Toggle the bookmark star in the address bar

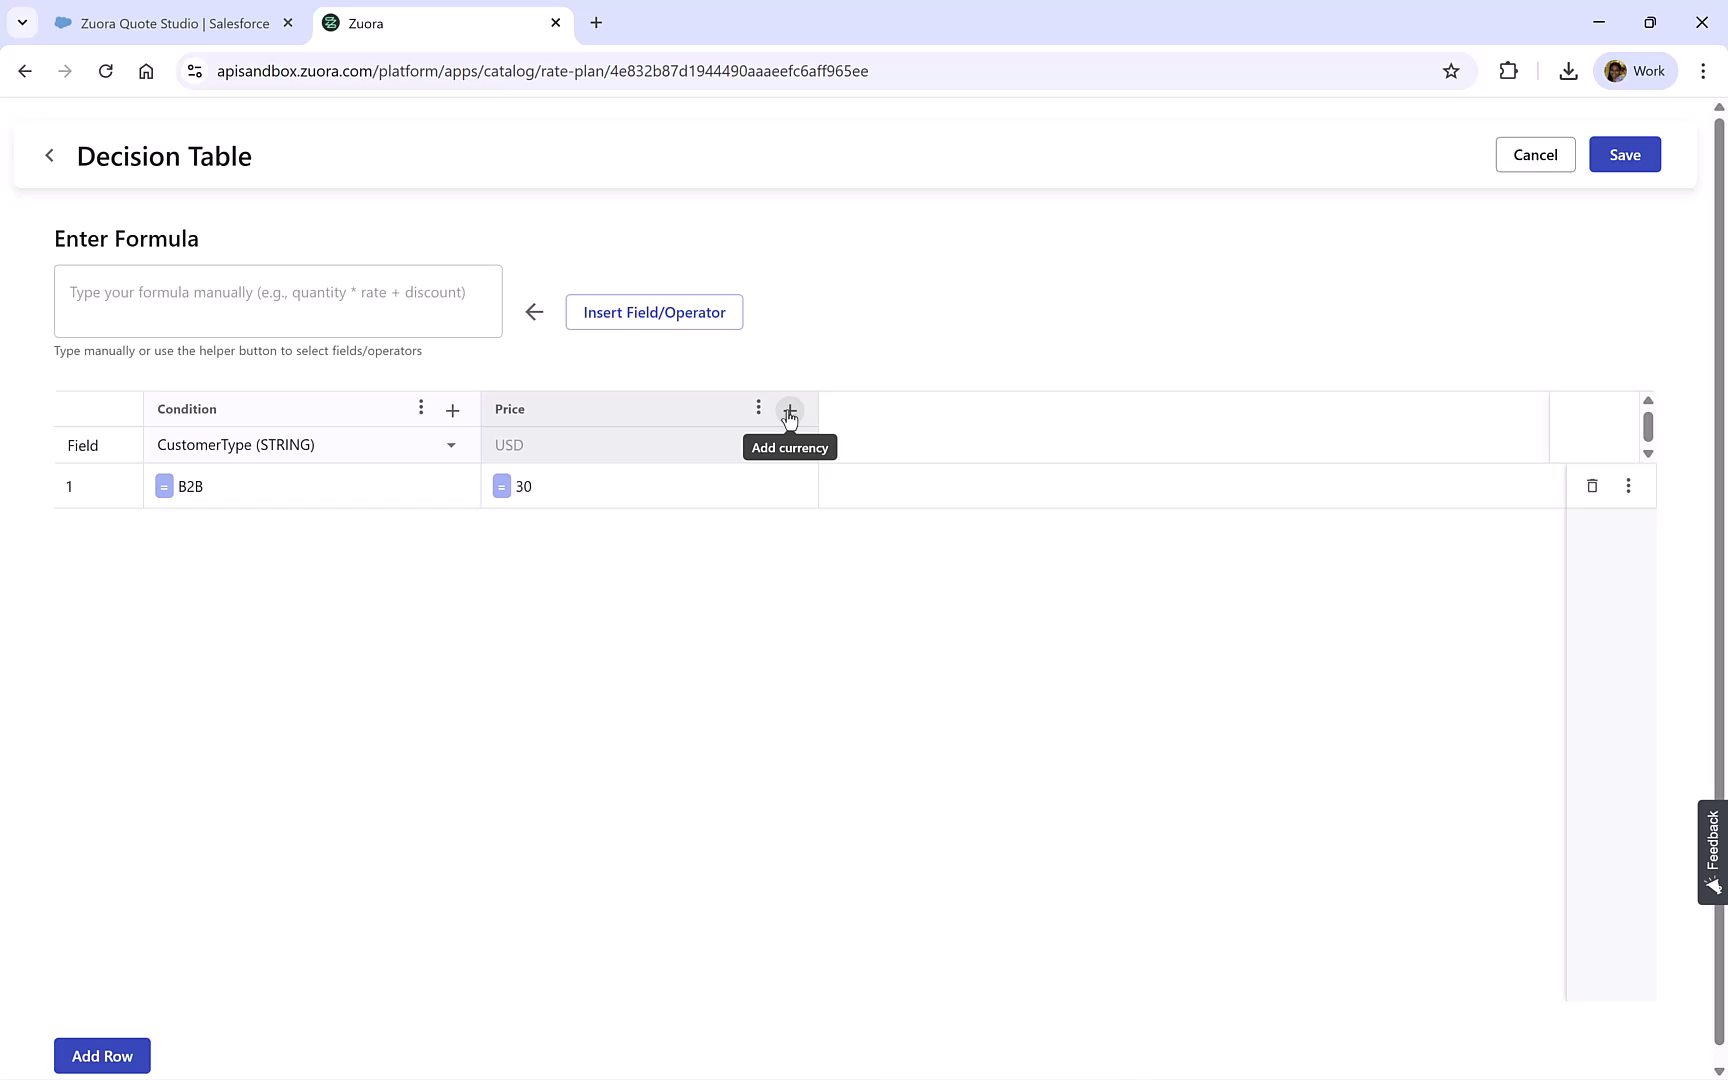pyautogui.click(x=1452, y=71)
